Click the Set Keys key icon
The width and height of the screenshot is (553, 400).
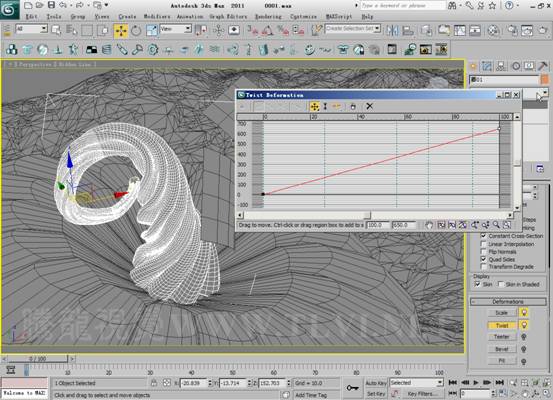coord(352,388)
